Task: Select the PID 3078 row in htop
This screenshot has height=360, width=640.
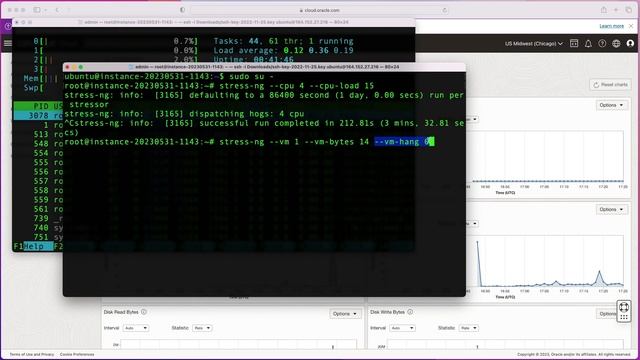Action: (38, 116)
